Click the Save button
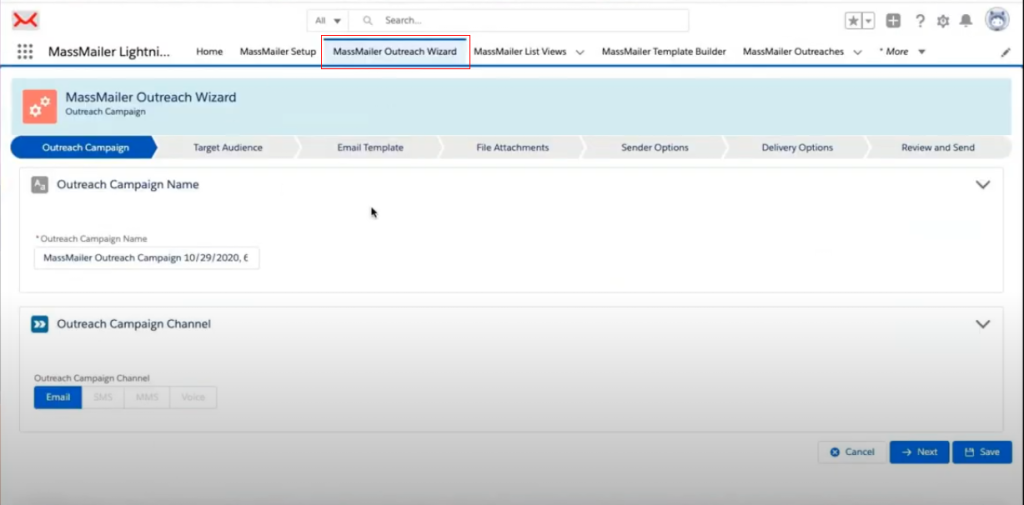Viewport: 1024px width, 505px height. pos(982,452)
